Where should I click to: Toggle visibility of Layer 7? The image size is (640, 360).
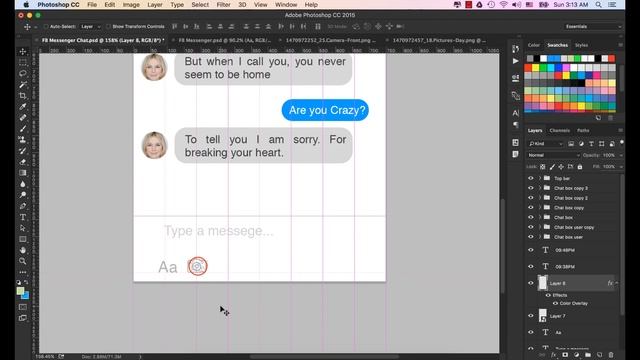point(531,316)
